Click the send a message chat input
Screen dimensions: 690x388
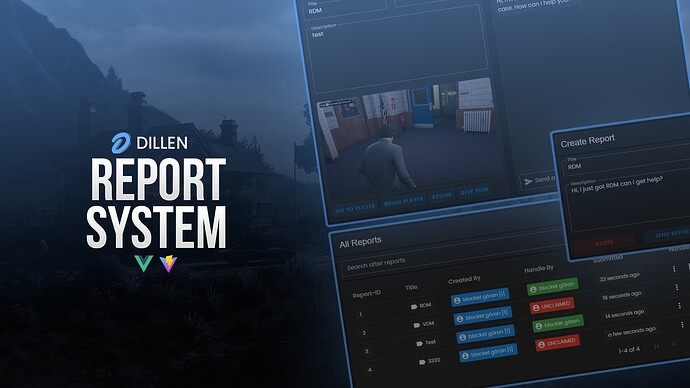(x=538, y=180)
